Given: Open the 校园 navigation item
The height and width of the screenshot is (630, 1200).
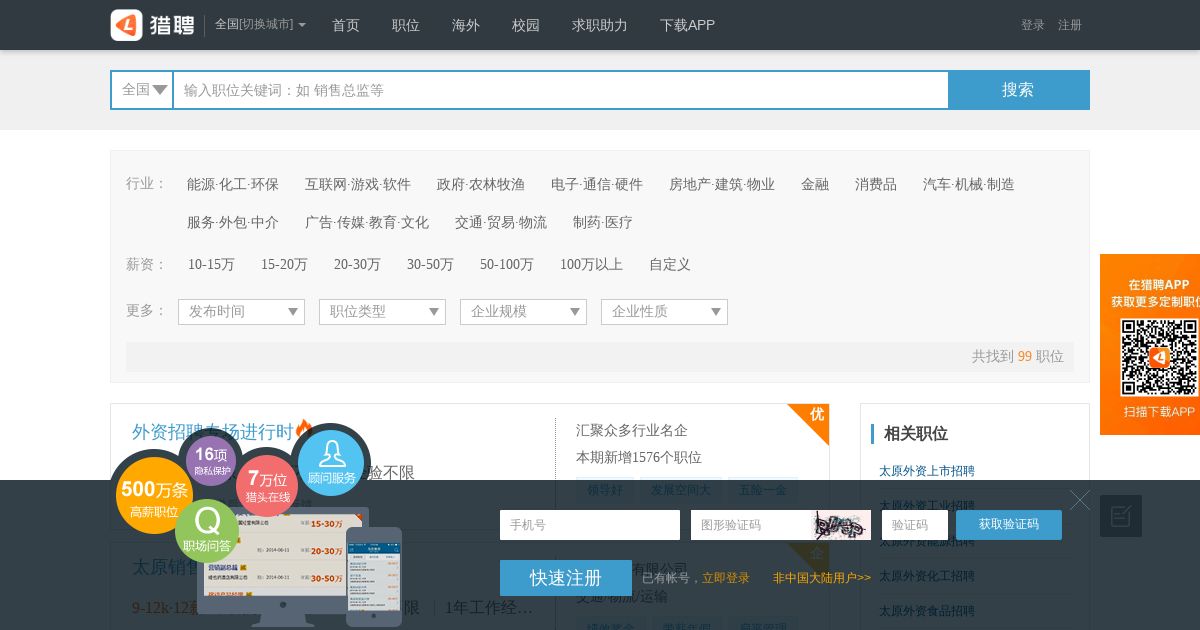Looking at the screenshot, I should (x=526, y=25).
